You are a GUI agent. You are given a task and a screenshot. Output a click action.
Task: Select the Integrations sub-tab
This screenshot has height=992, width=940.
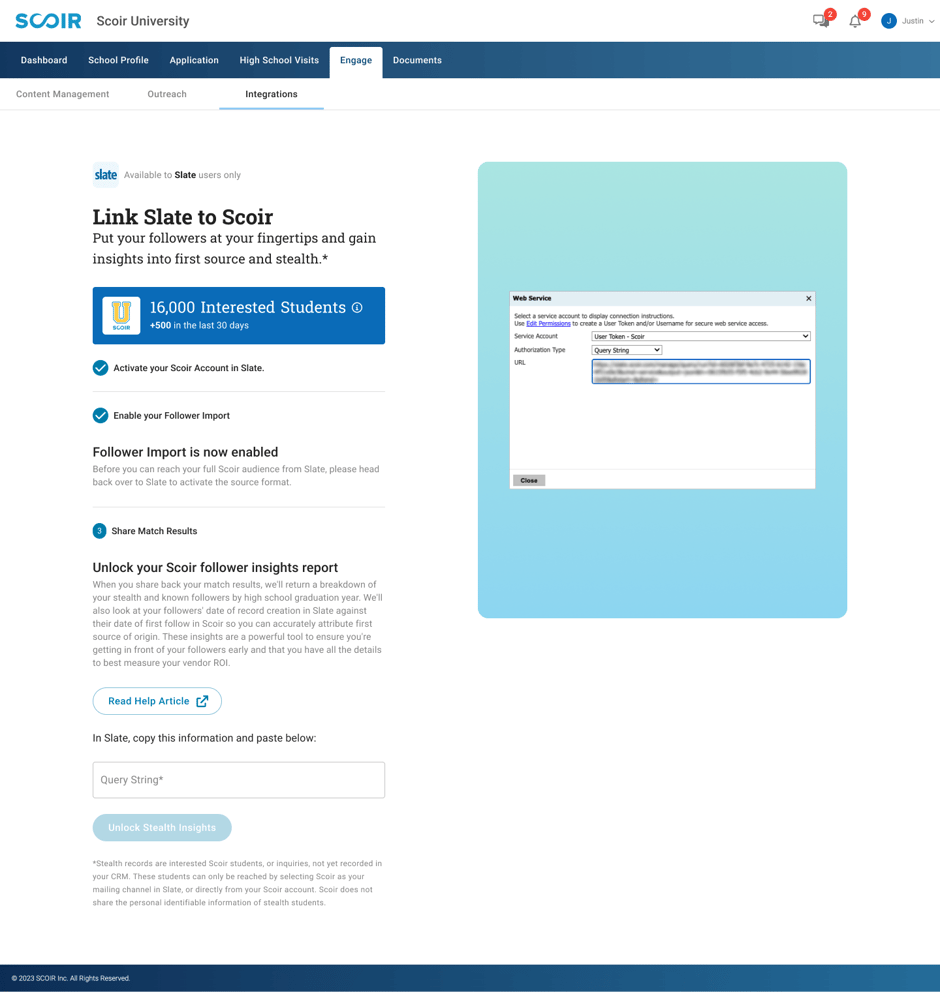click(x=271, y=94)
